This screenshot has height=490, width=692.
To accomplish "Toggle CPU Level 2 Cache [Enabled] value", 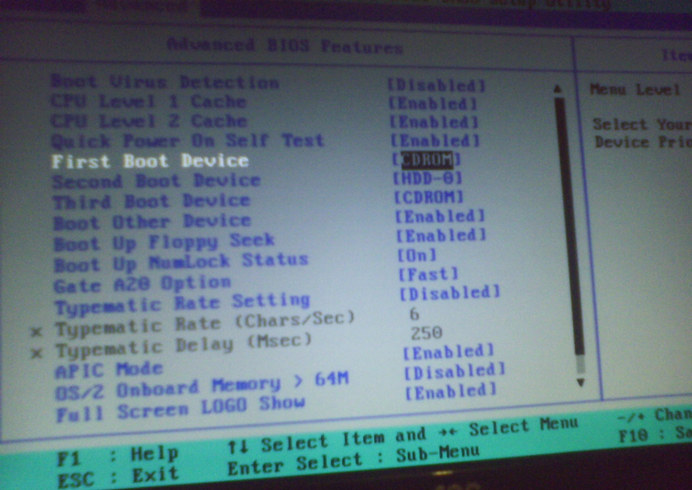I will click(x=435, y=122).
